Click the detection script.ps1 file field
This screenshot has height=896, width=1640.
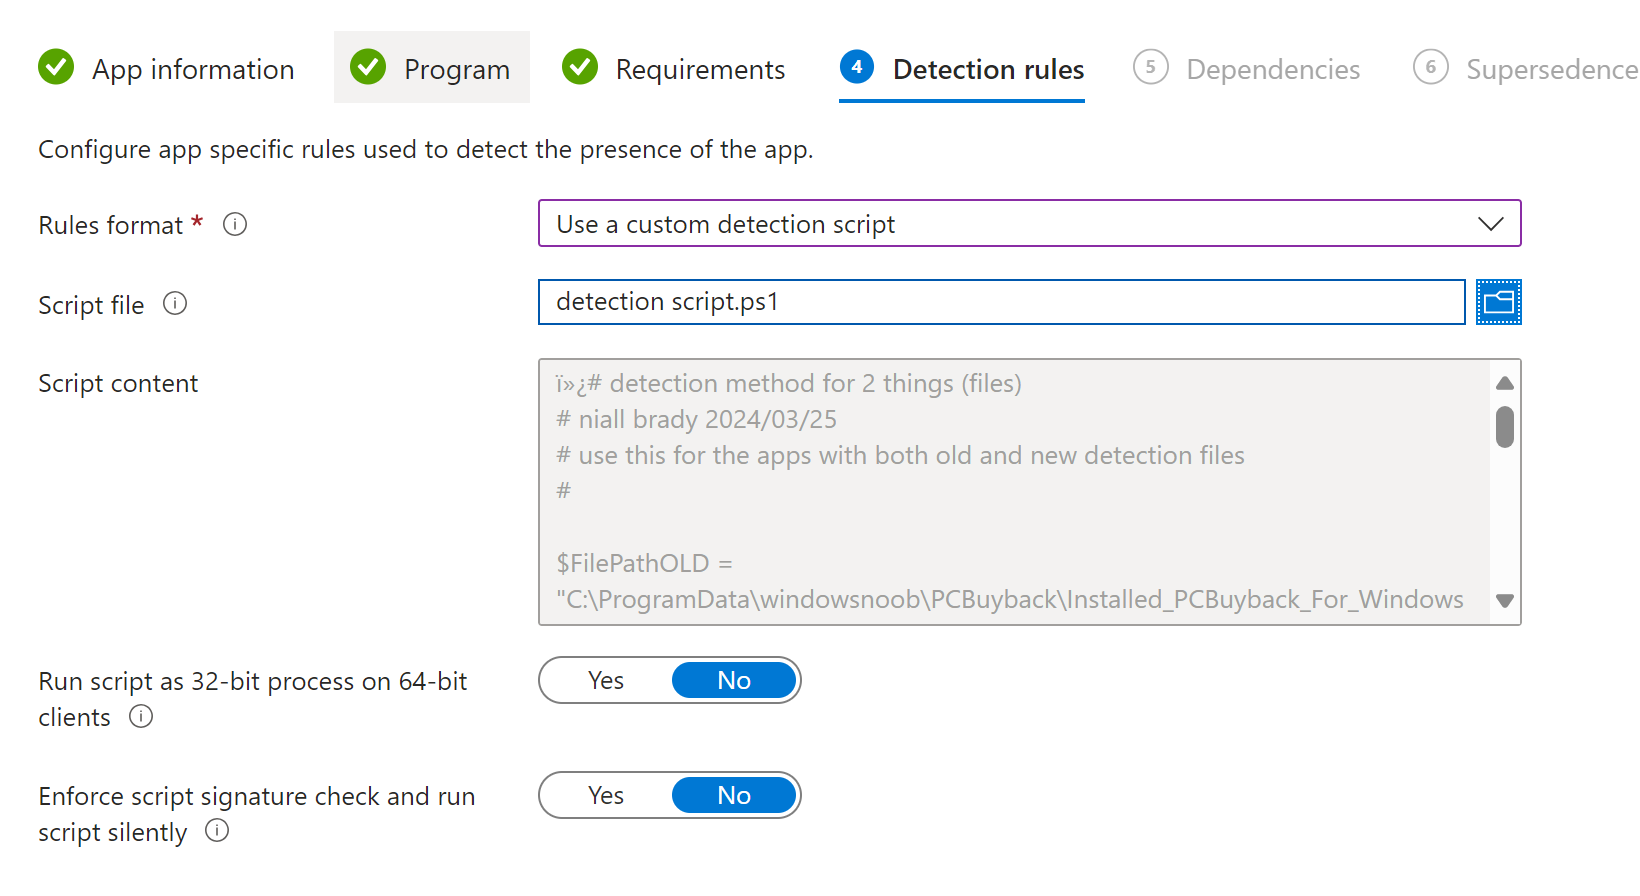click(1001, 302)
